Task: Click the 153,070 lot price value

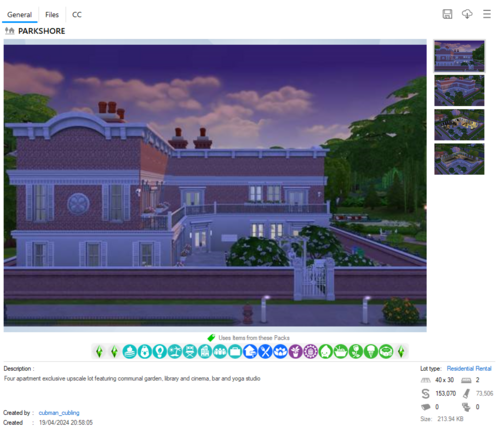Action: [446, 393]
